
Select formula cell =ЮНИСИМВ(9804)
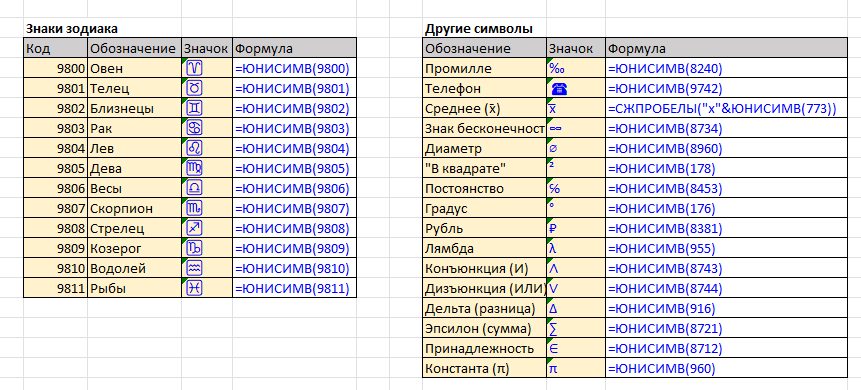pyautogui.click(x=295, y=148)
